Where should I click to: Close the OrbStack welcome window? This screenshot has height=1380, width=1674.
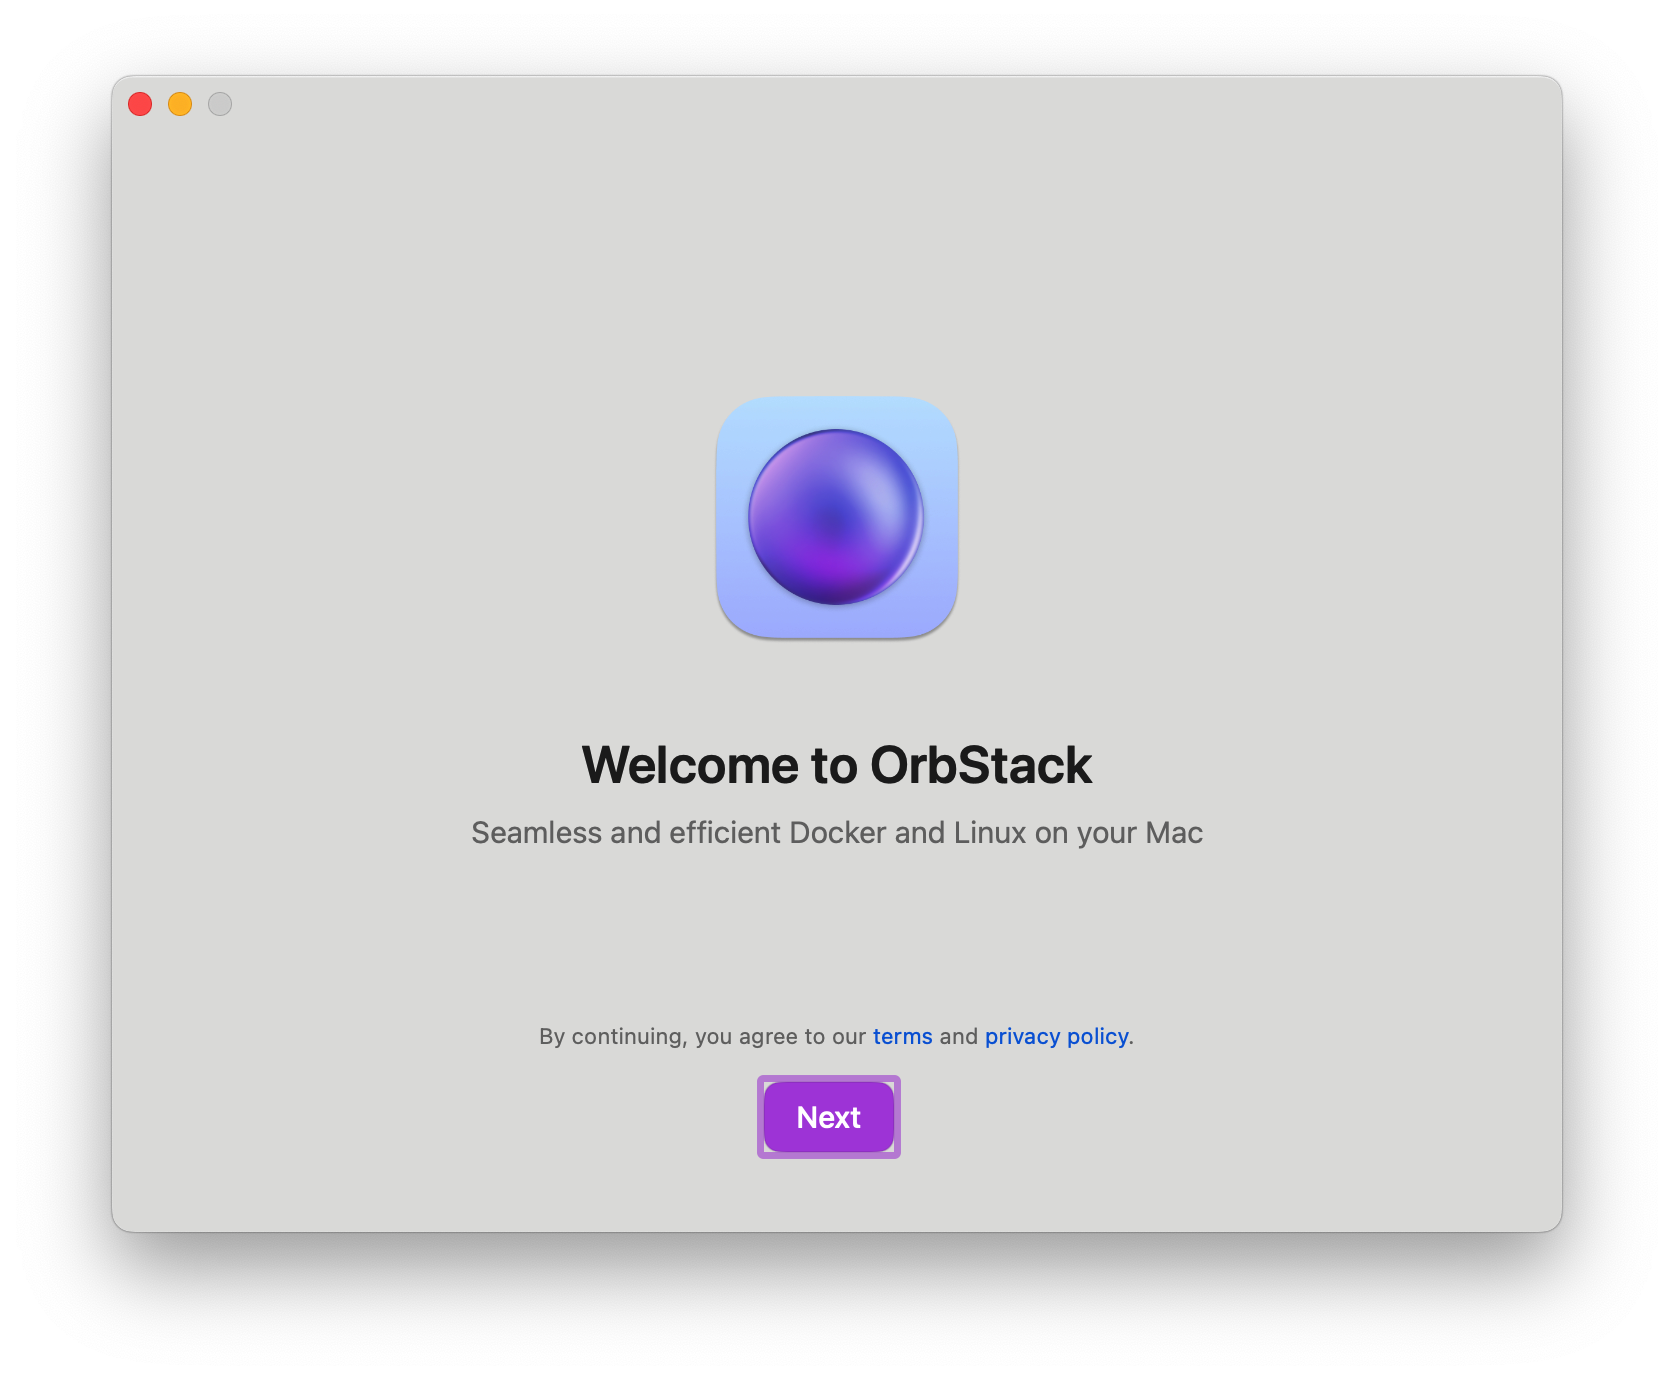pos(140,104)
